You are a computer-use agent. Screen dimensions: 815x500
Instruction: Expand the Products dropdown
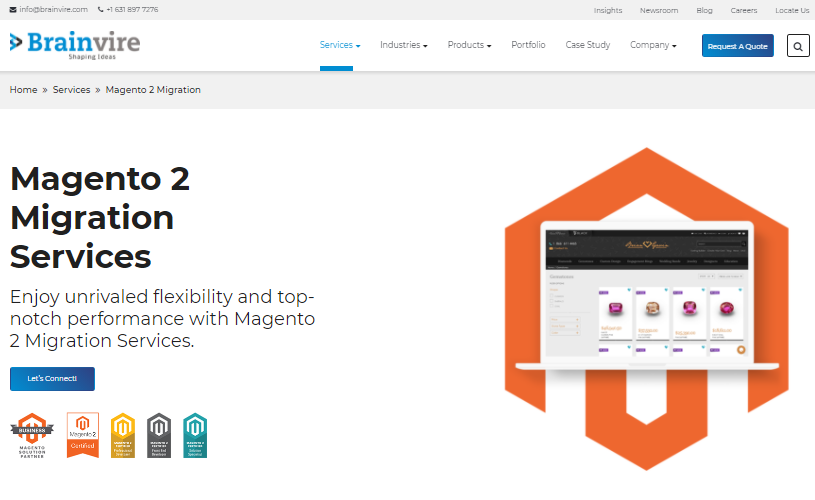click(x=469, y=45)
